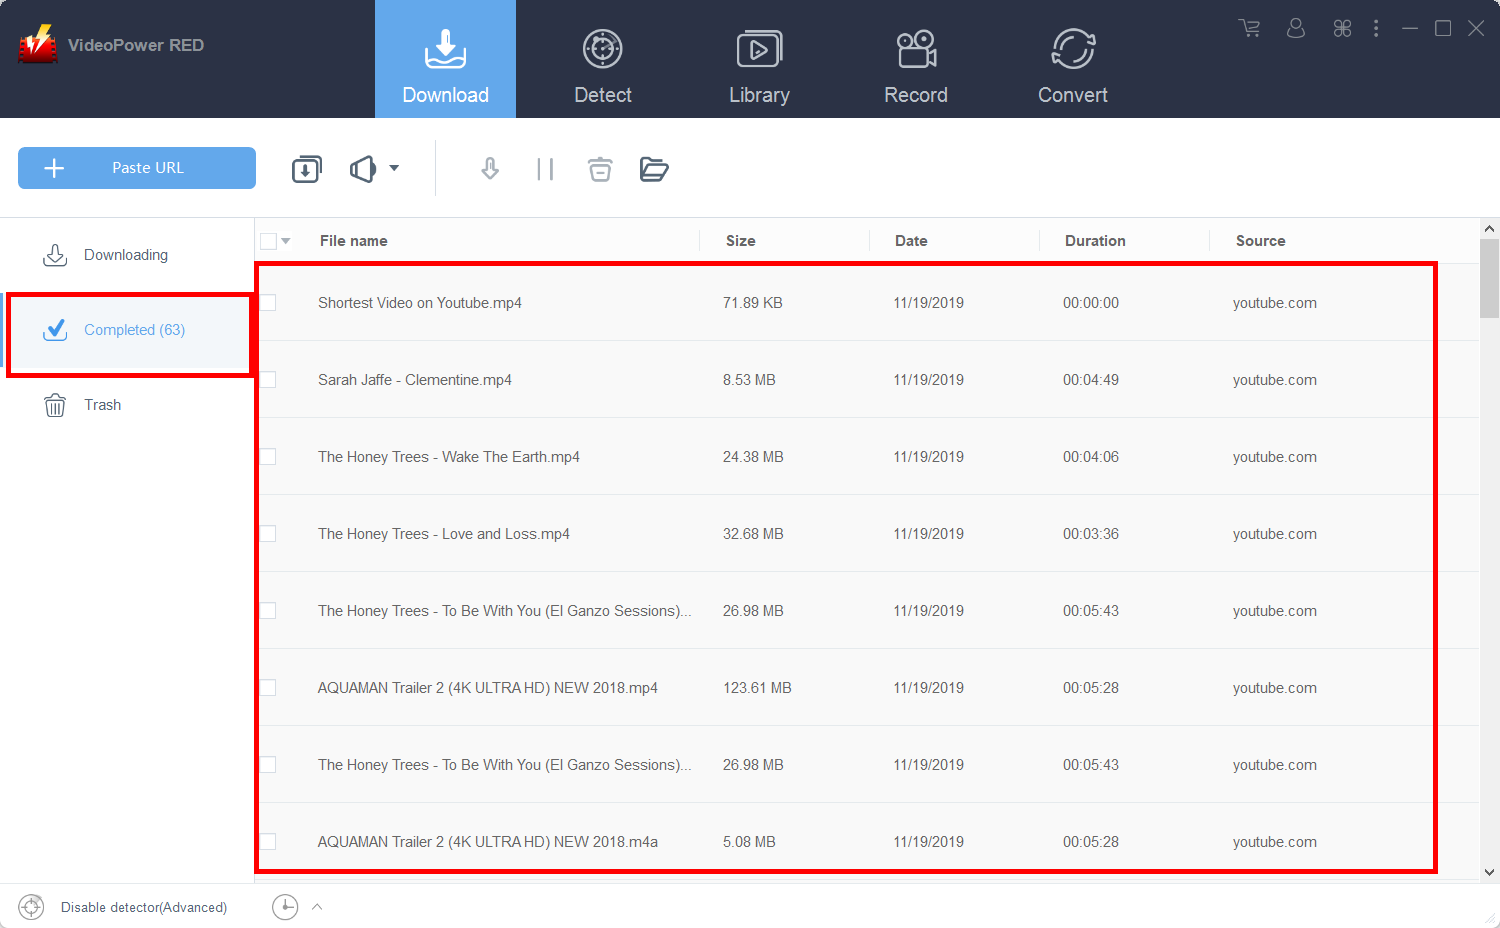Select Completed (63) in the sidebar

click(x=134, y=329)
